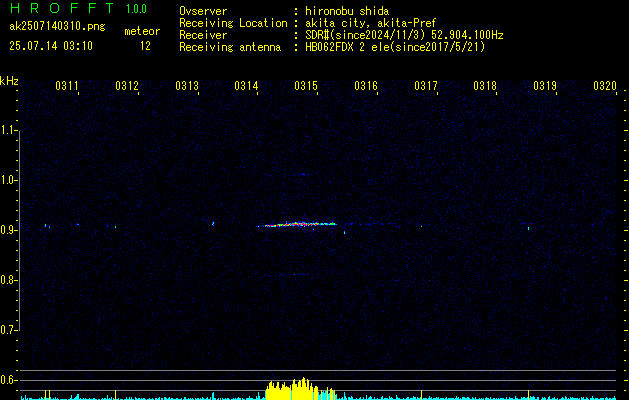The image size is (629, 400).
Task: Click the meteor count value 12
Action: (x=146, y=46)
